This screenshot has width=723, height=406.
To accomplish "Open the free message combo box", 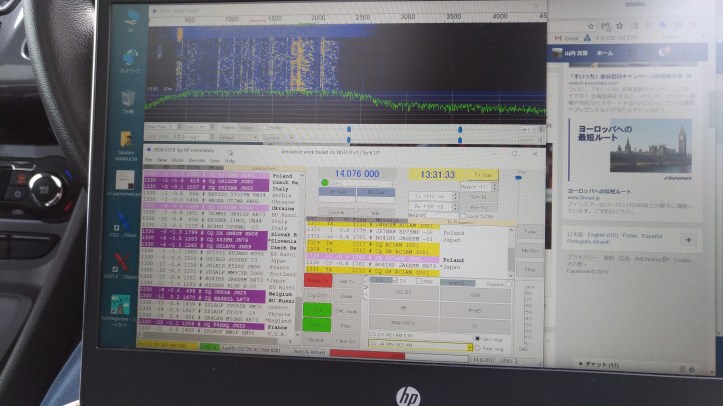I will pos(417,348).
